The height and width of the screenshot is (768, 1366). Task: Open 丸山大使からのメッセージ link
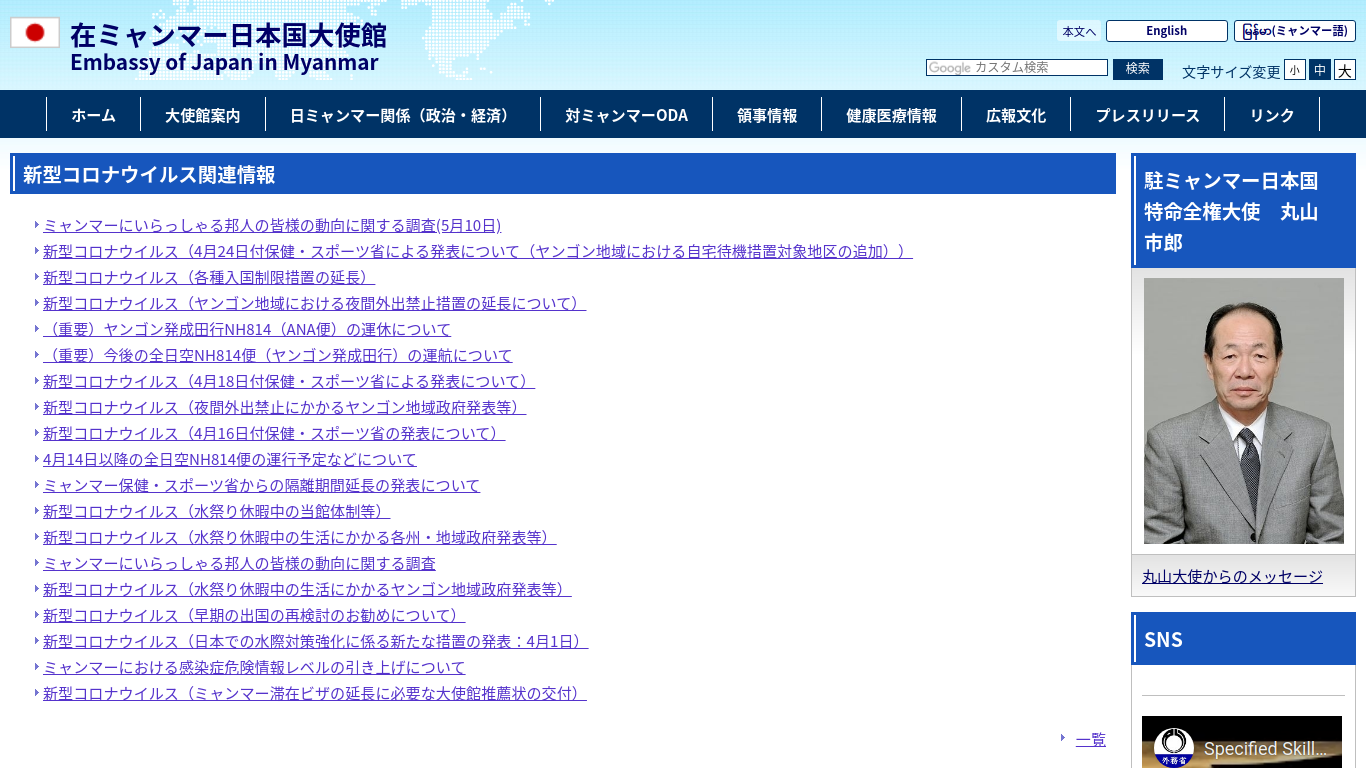pos(1232,577)
